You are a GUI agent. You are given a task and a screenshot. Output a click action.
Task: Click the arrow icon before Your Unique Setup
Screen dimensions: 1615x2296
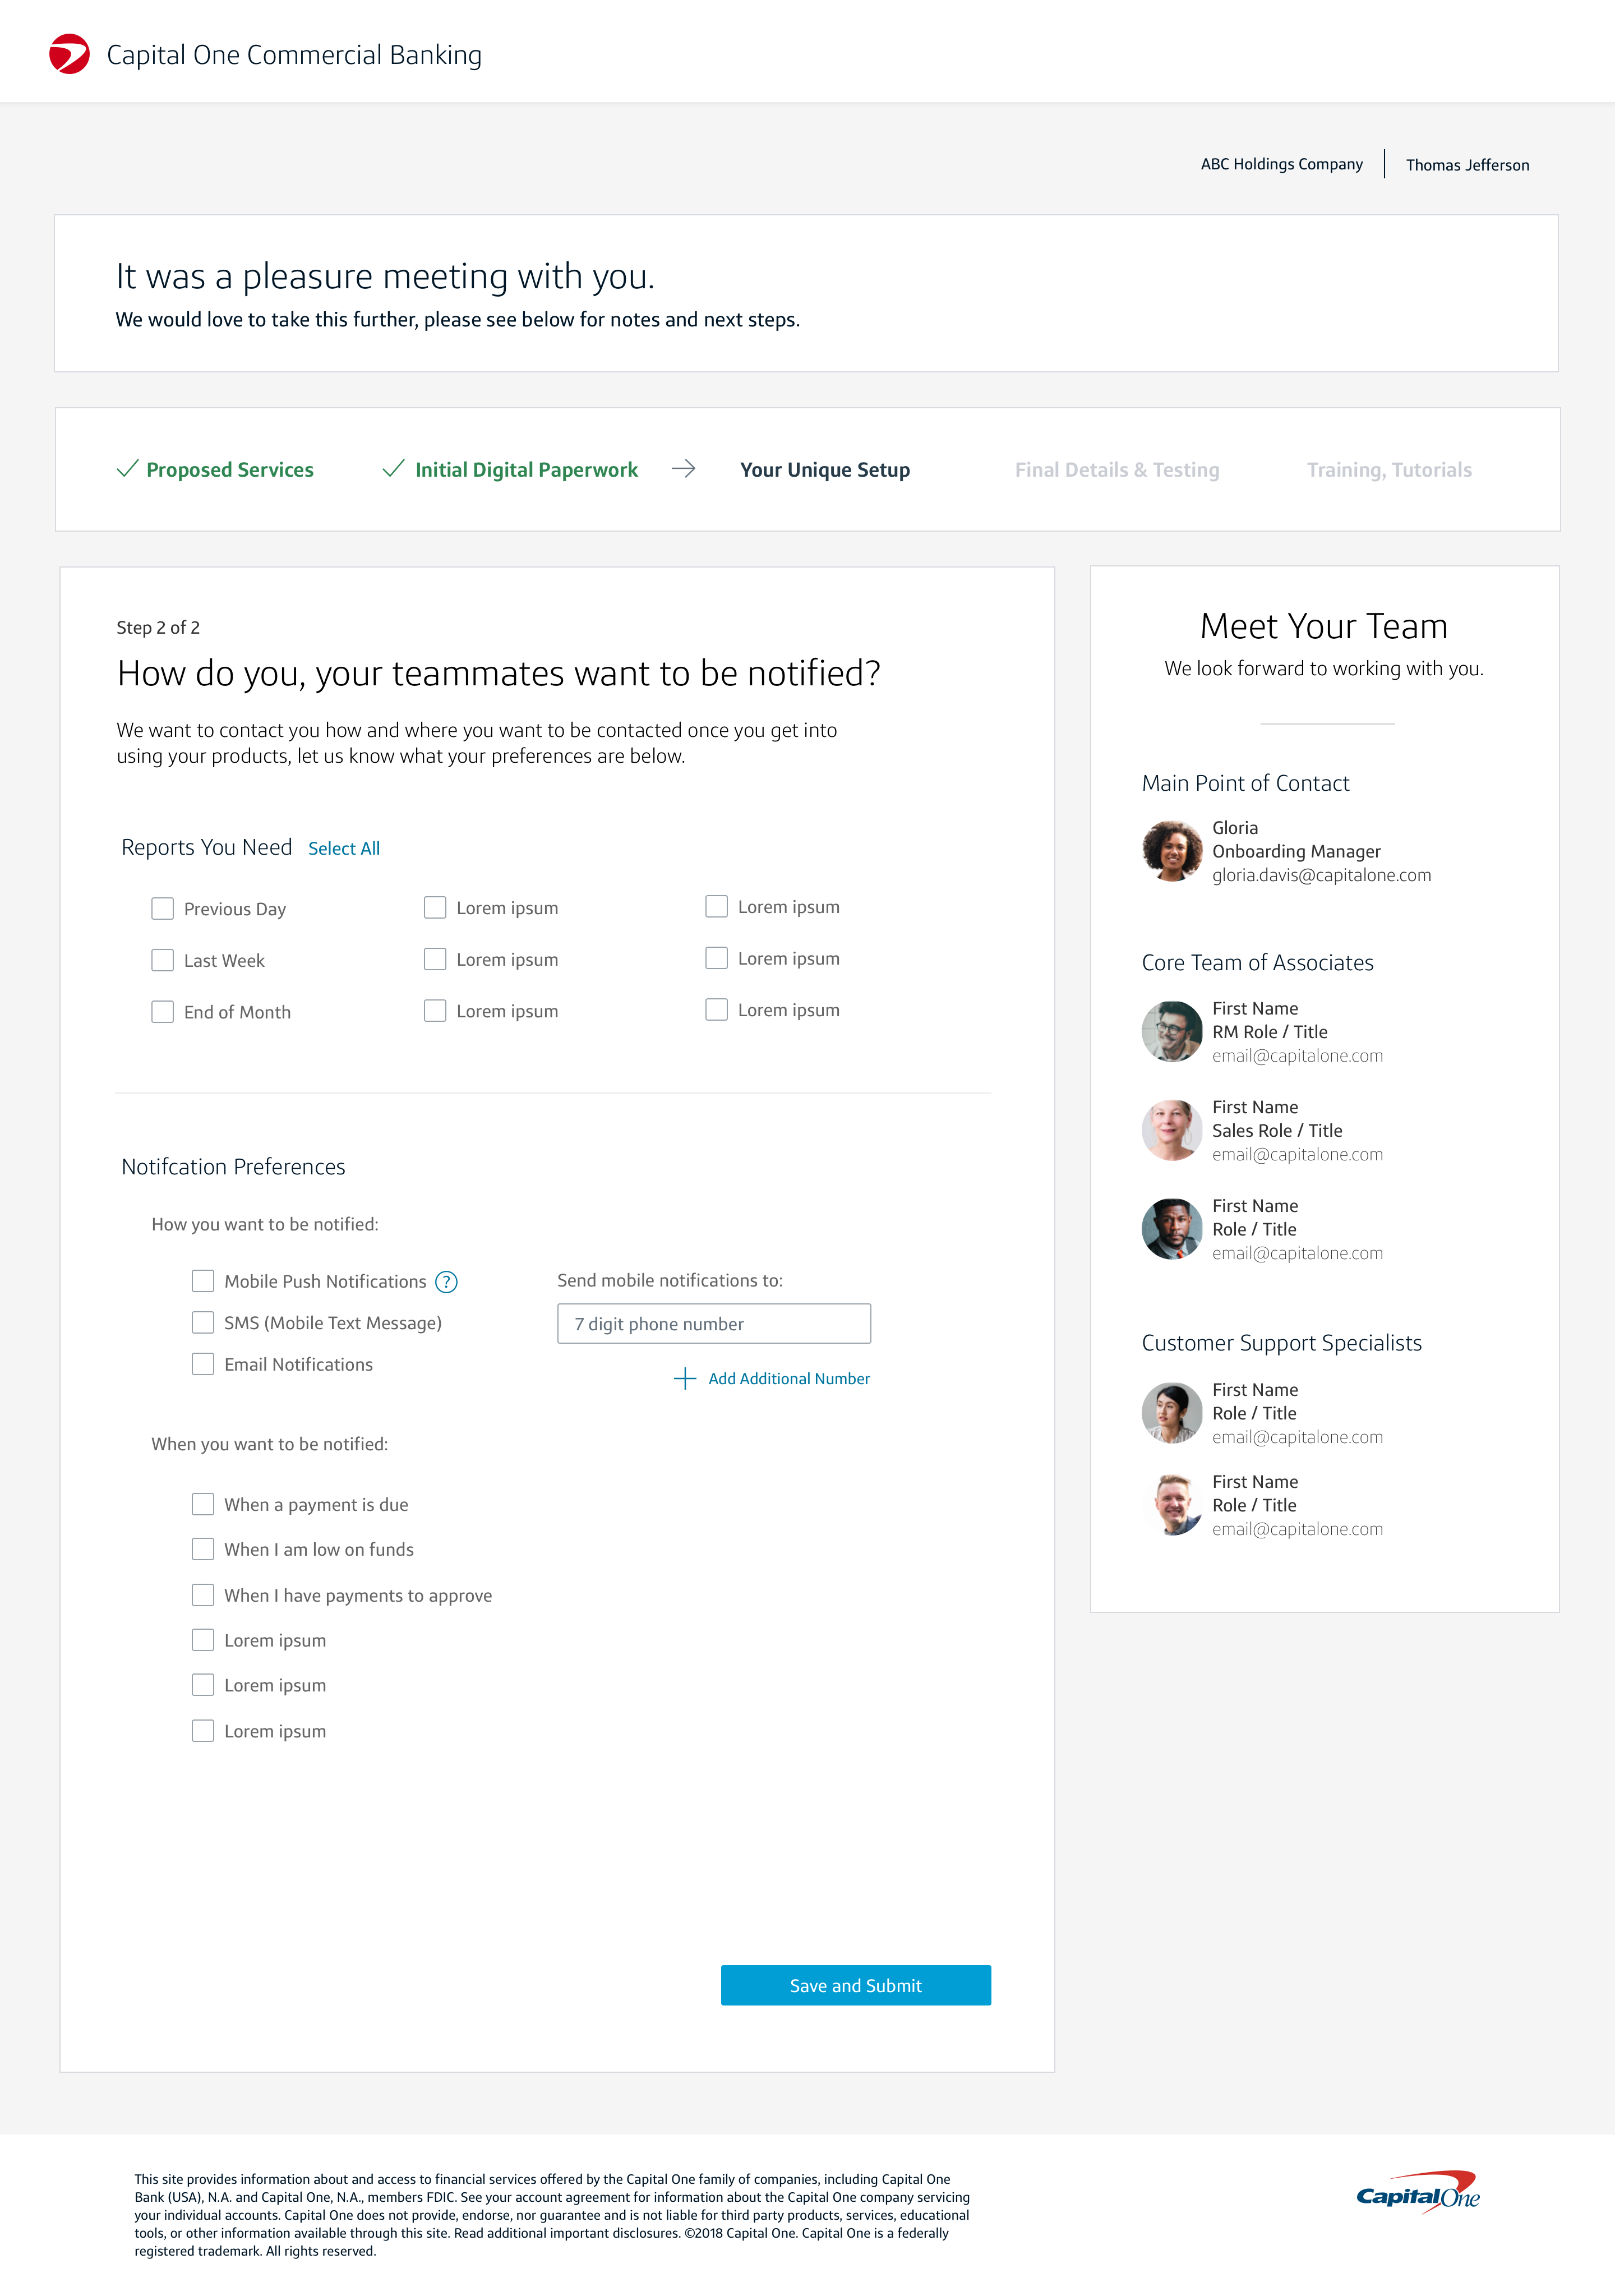pyautogui.click(x=684, y=469)
